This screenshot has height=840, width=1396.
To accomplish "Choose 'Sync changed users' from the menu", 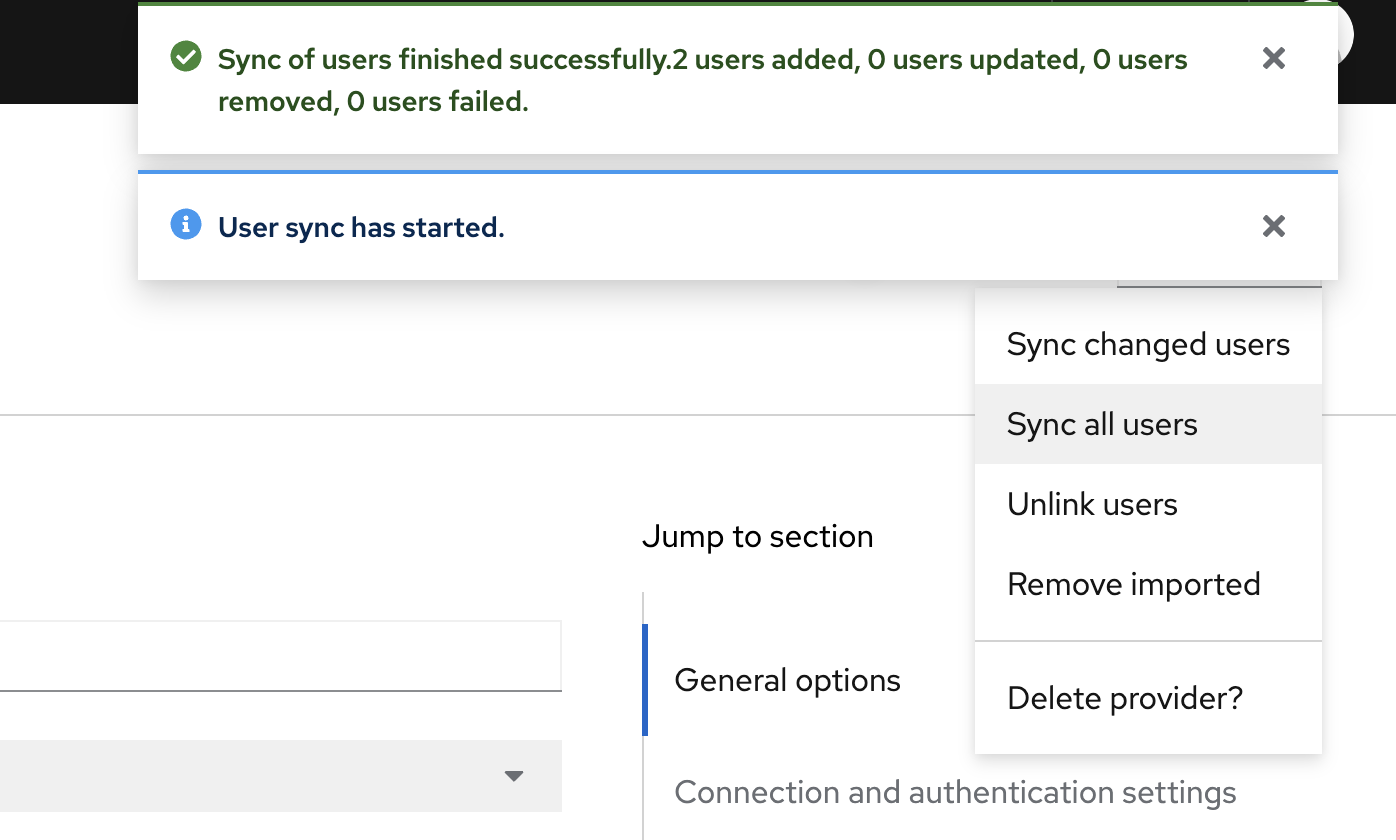I will 1148,345.
